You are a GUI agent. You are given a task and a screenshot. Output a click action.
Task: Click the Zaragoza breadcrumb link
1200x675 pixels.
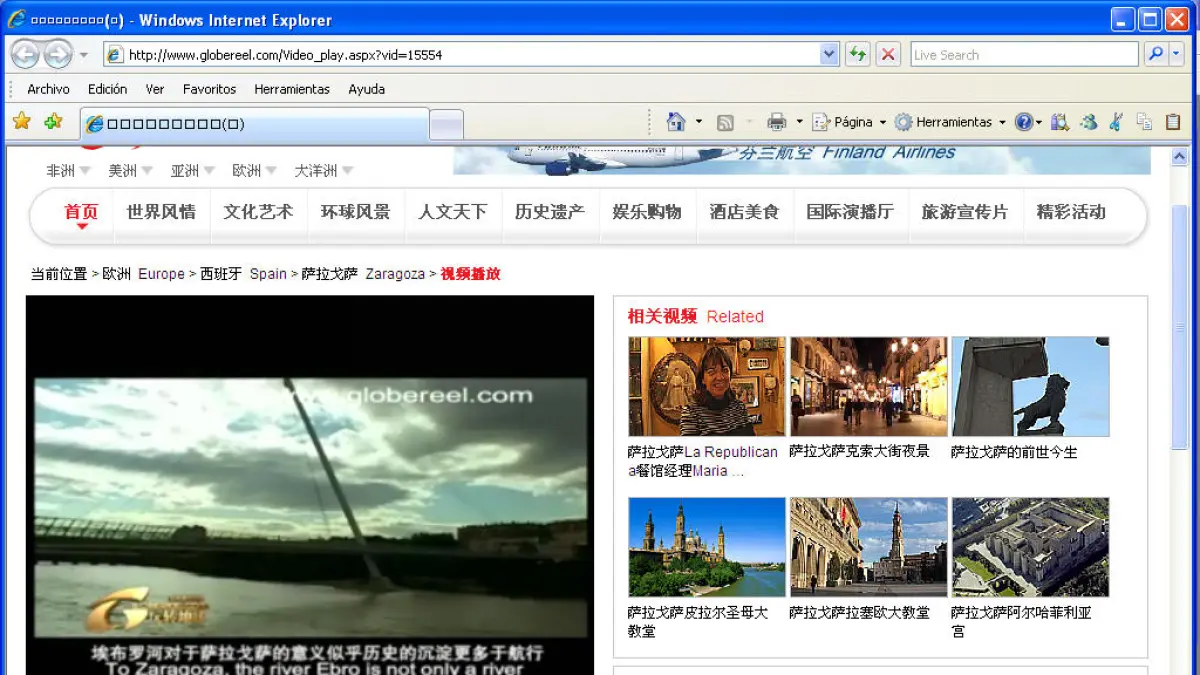click(395, 274)
